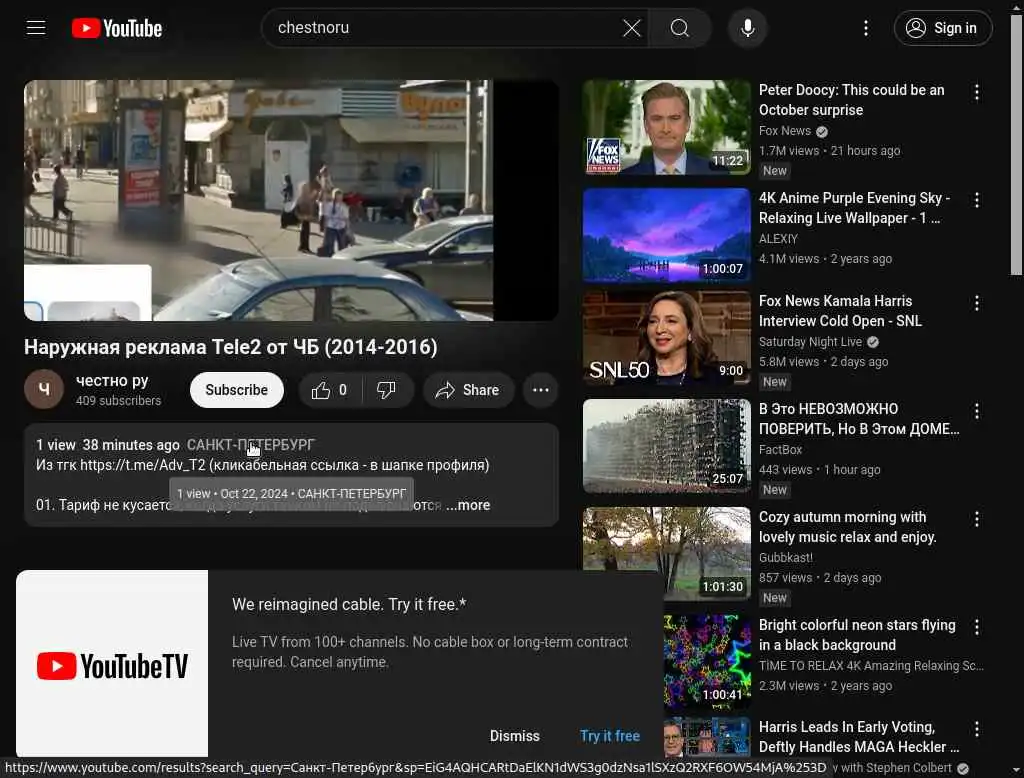Open more actions ellipsis under video

pos(541,390)
